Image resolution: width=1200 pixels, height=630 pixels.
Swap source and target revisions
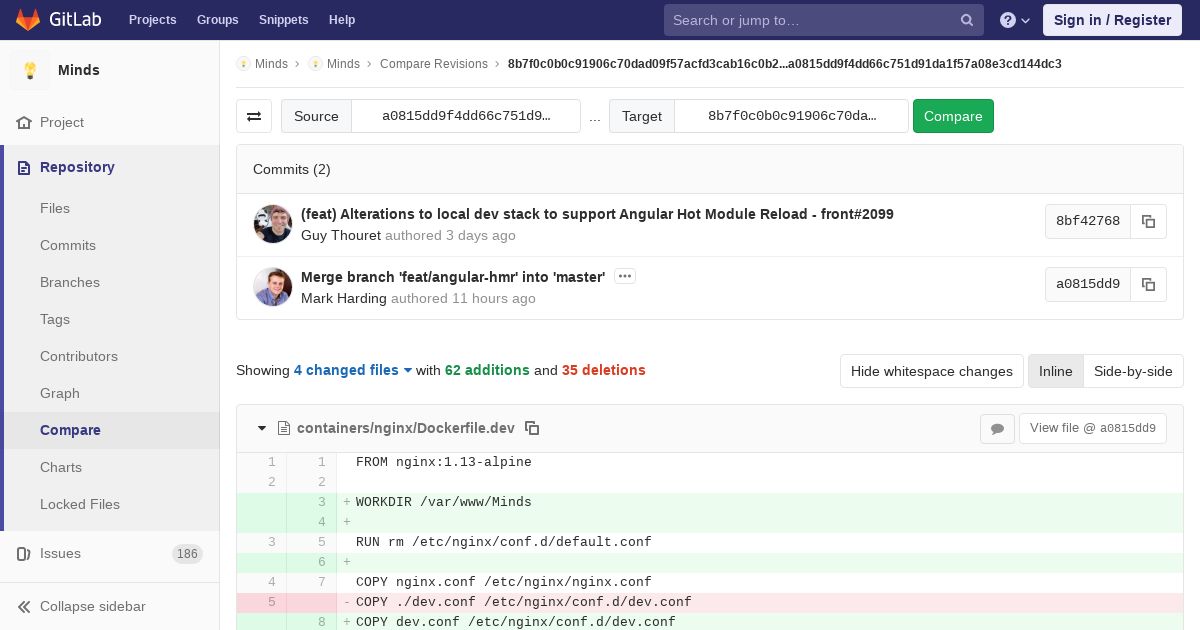coord(254,116)
